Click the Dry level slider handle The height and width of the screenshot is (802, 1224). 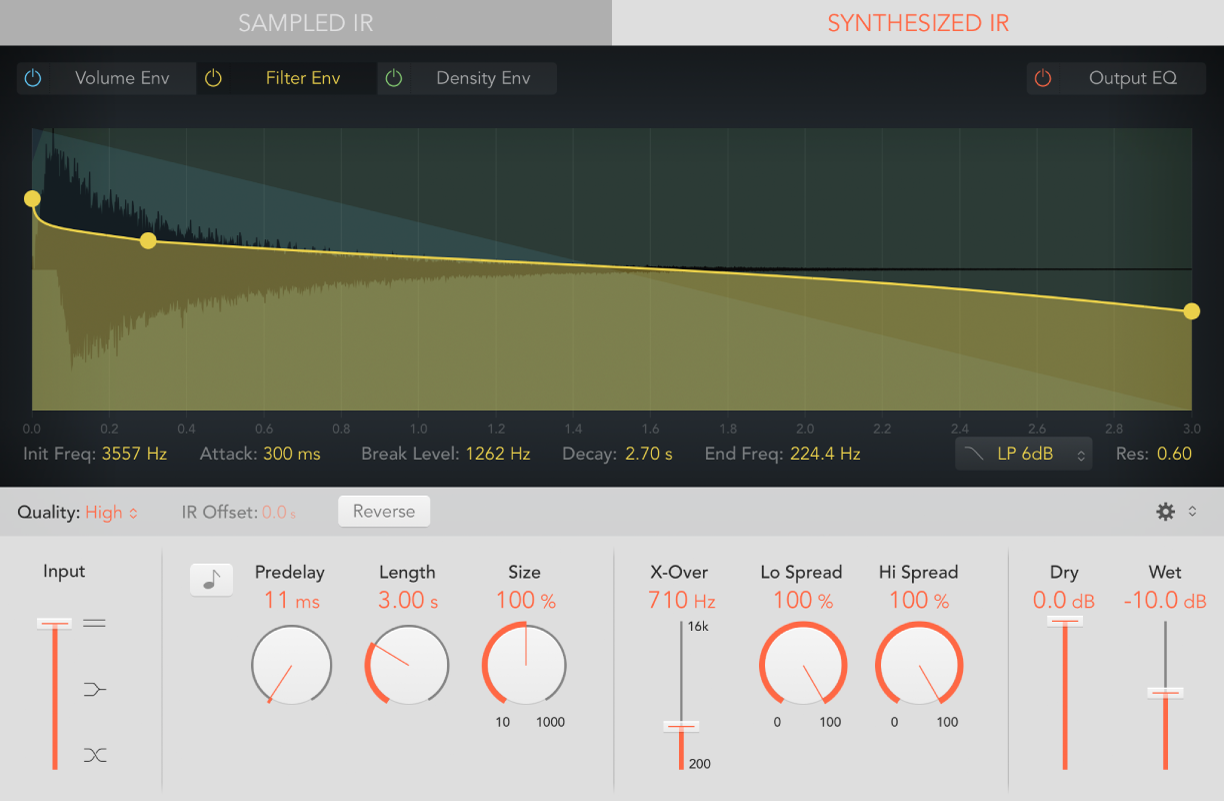pyautogui.click(x=1065, y=621)
